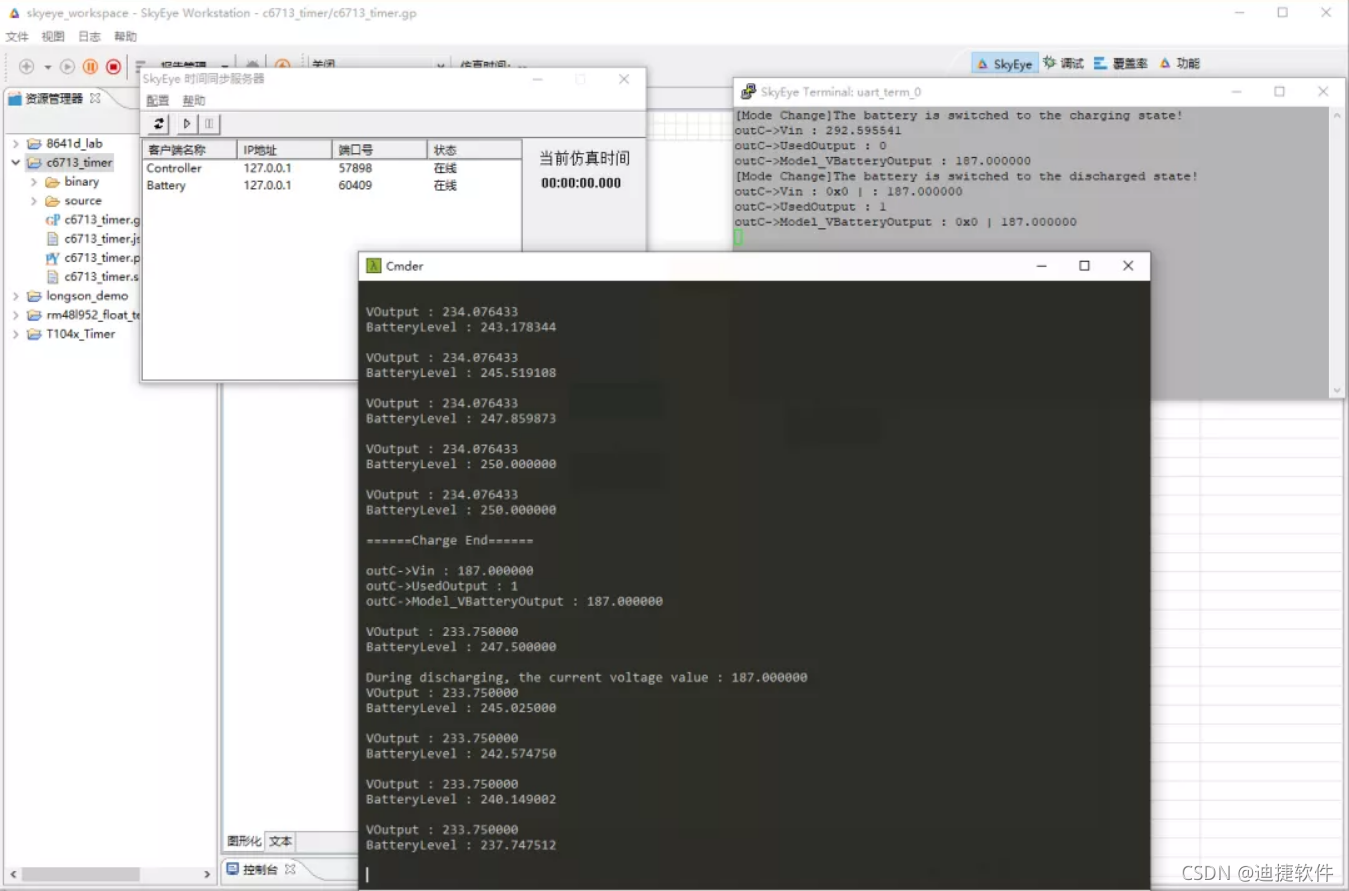Screen dimensions: 1349x891
Task: Select the source folder
Action: click(73, 201)
